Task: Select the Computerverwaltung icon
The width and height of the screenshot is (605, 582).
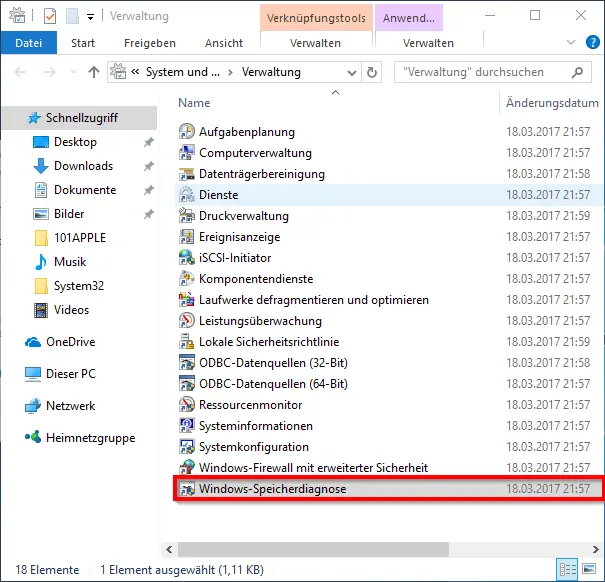Action: pos(187,153)
